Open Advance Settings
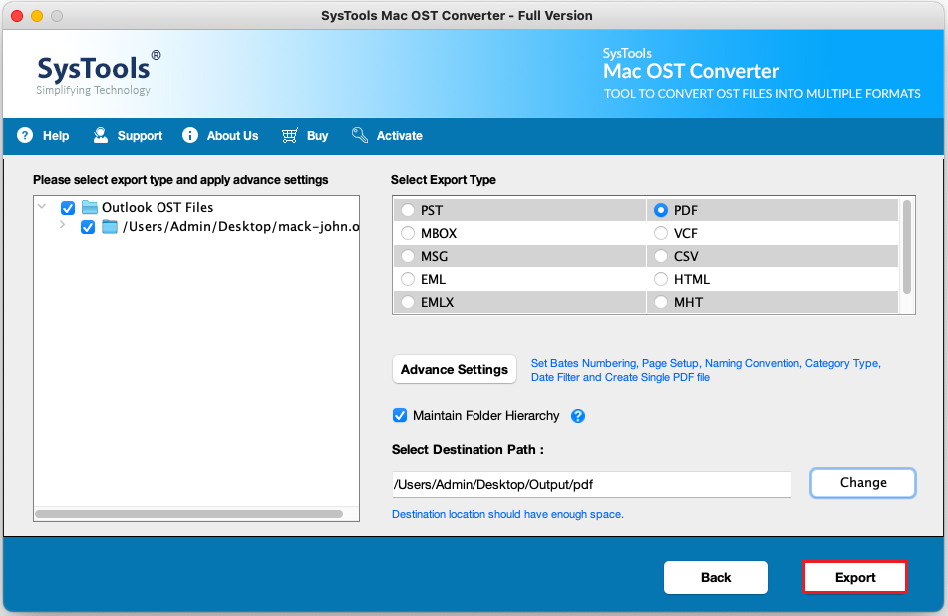This screenshot has height=616, width=948. 454,369
